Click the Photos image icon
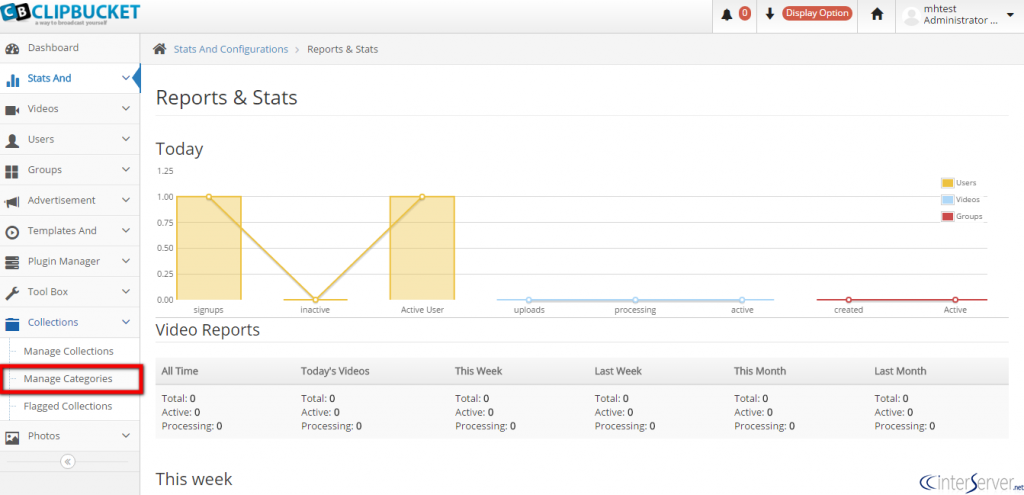 coord(12,438)
